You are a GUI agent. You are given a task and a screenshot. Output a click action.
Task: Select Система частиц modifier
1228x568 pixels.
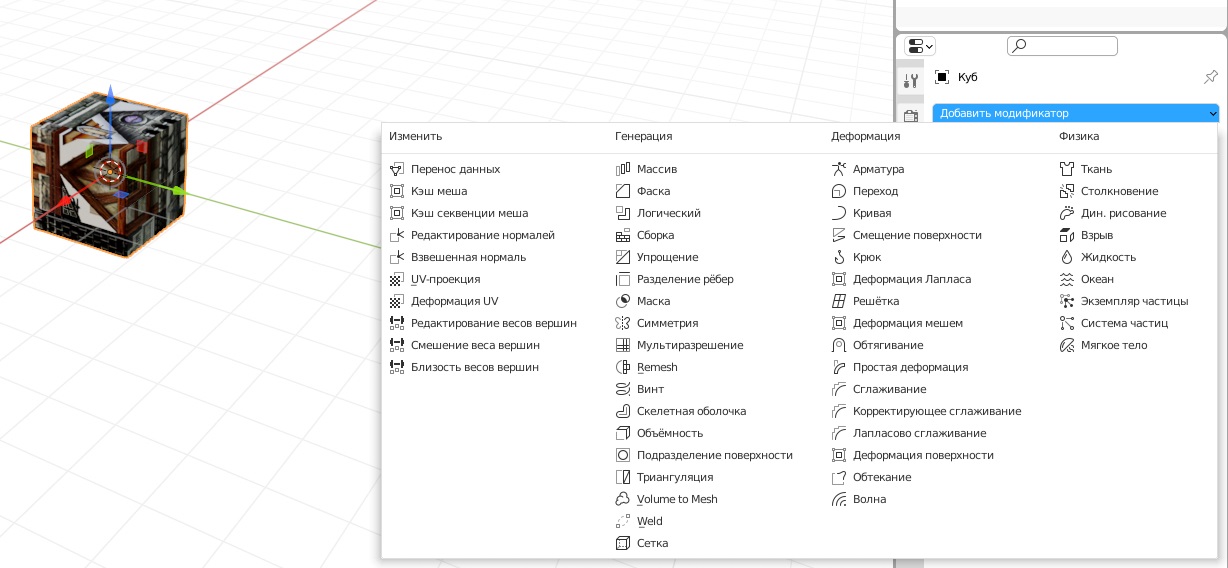[x=1114, y=323]
